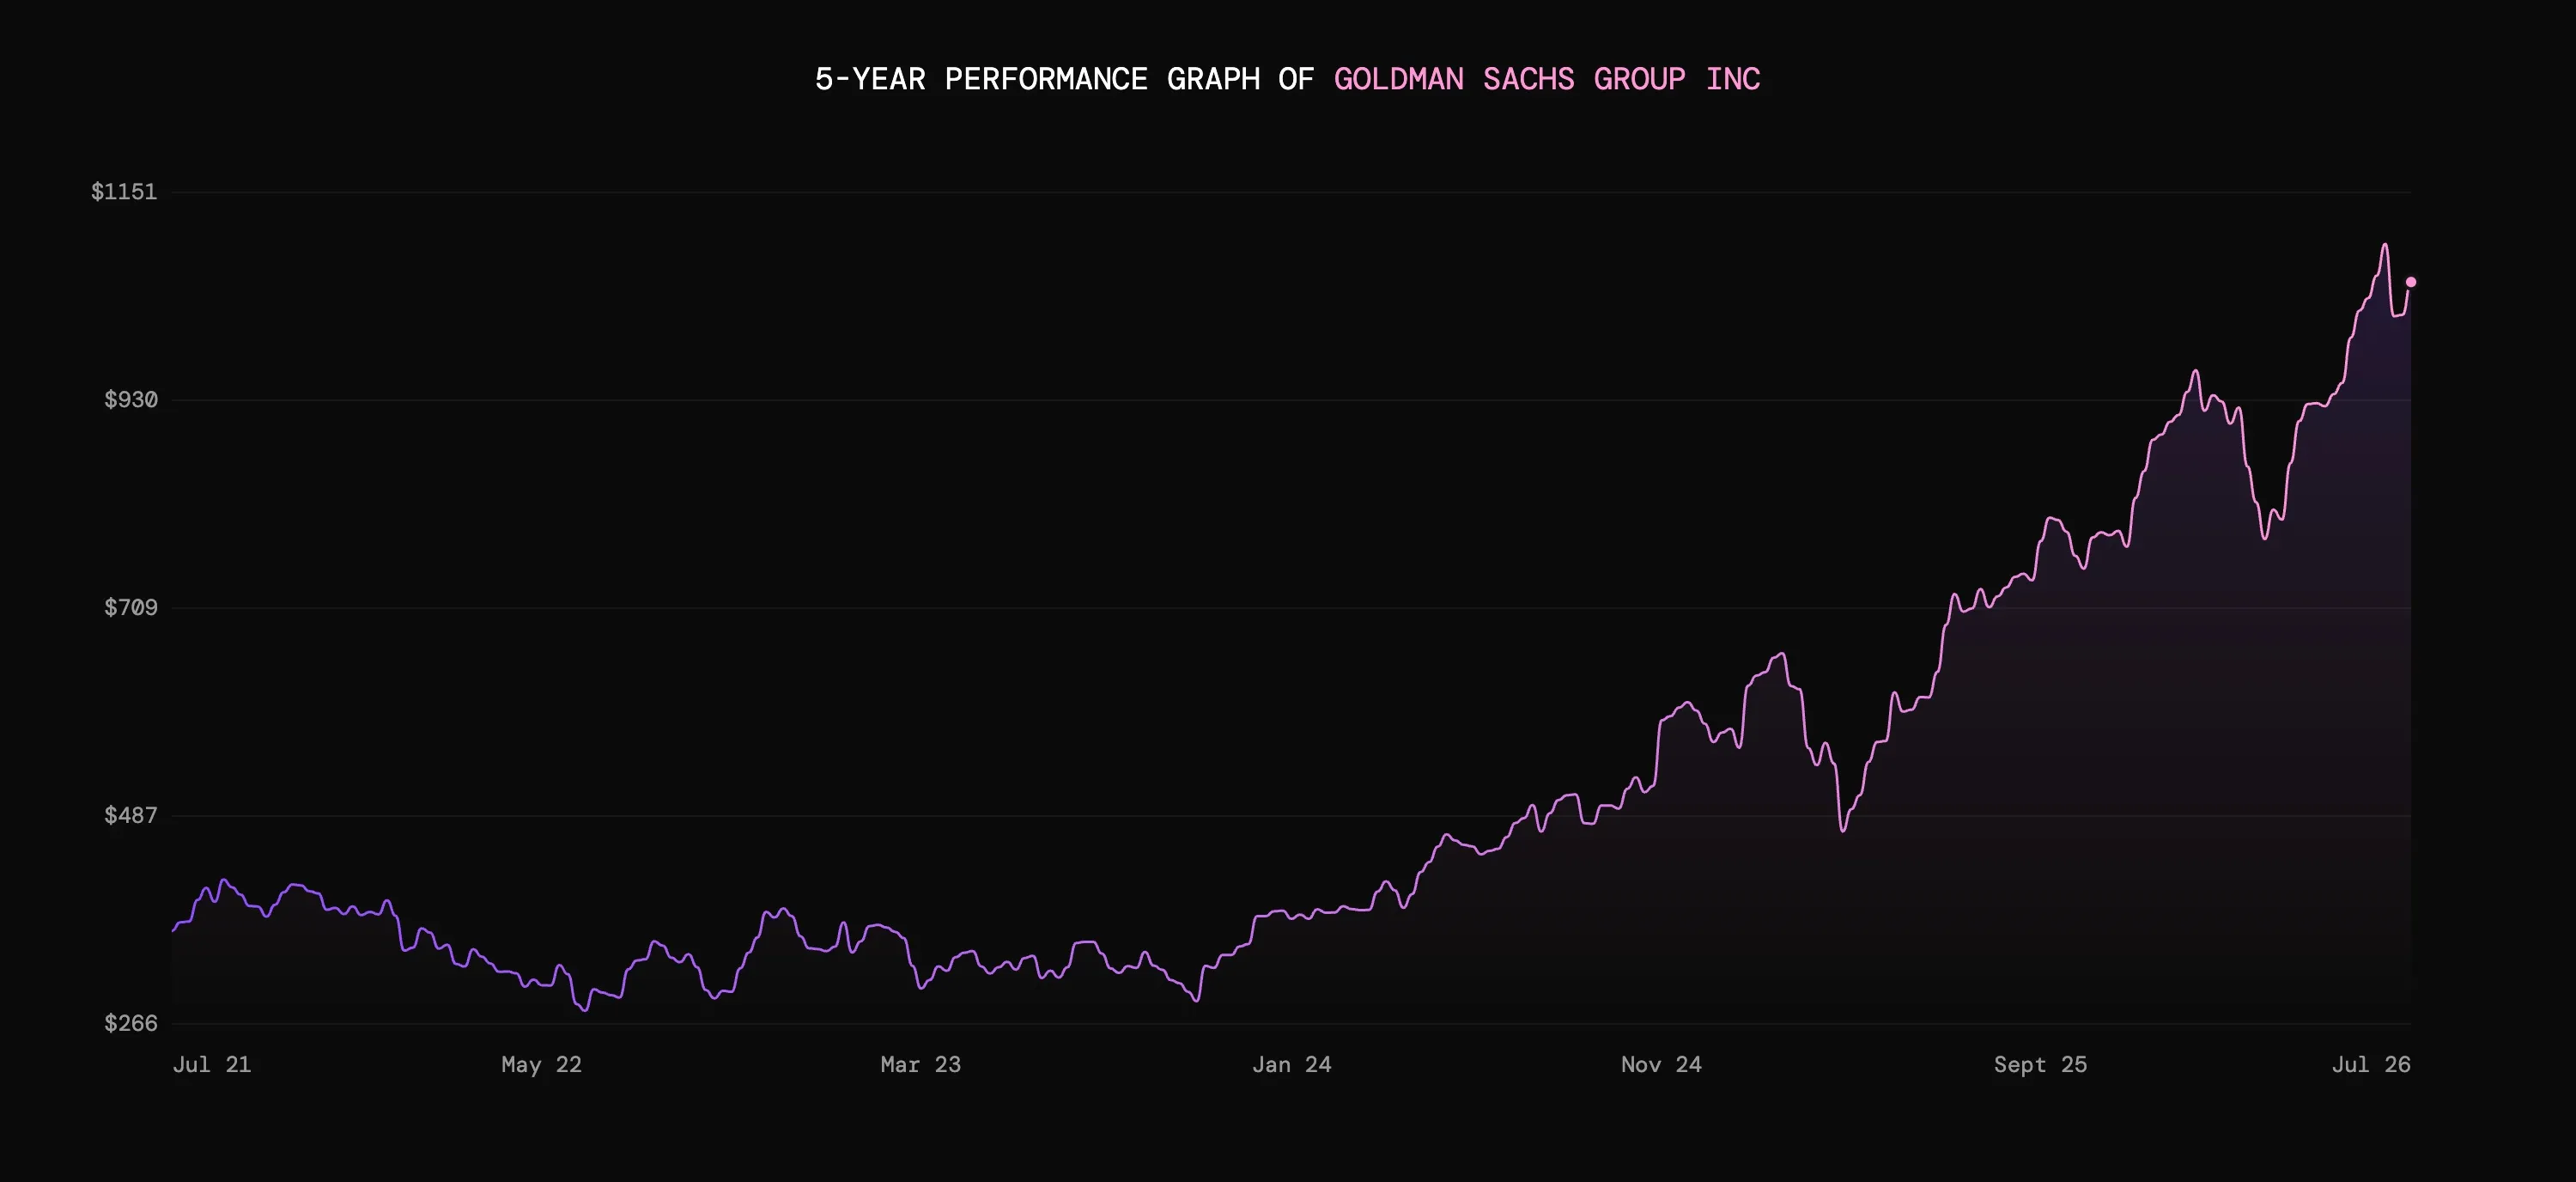The image size is (2576, 1182).
Task: Select the '5-YEAR PERFORMANCE GRAPH OF' title text
Action: (x=1064, y=79)
